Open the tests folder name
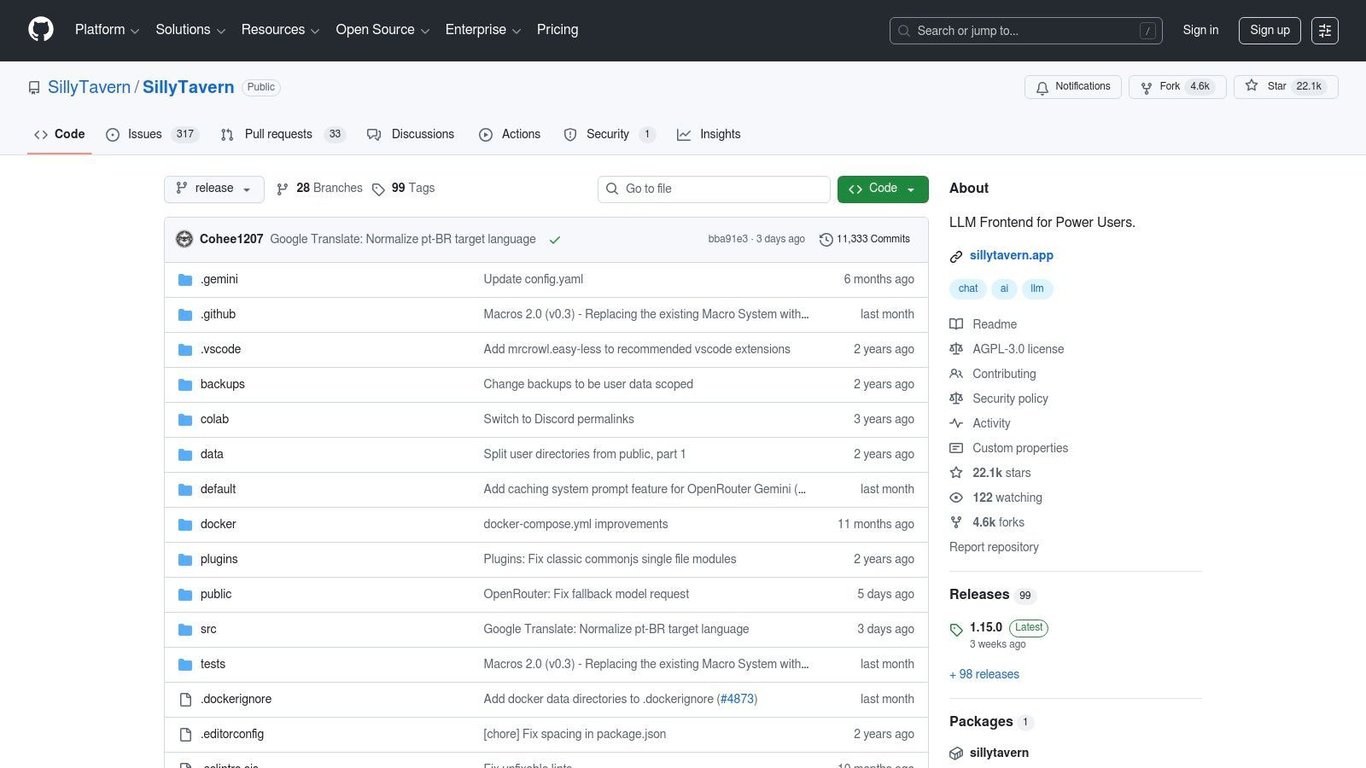Screen dimensions: 1366x768 [213, 665]
